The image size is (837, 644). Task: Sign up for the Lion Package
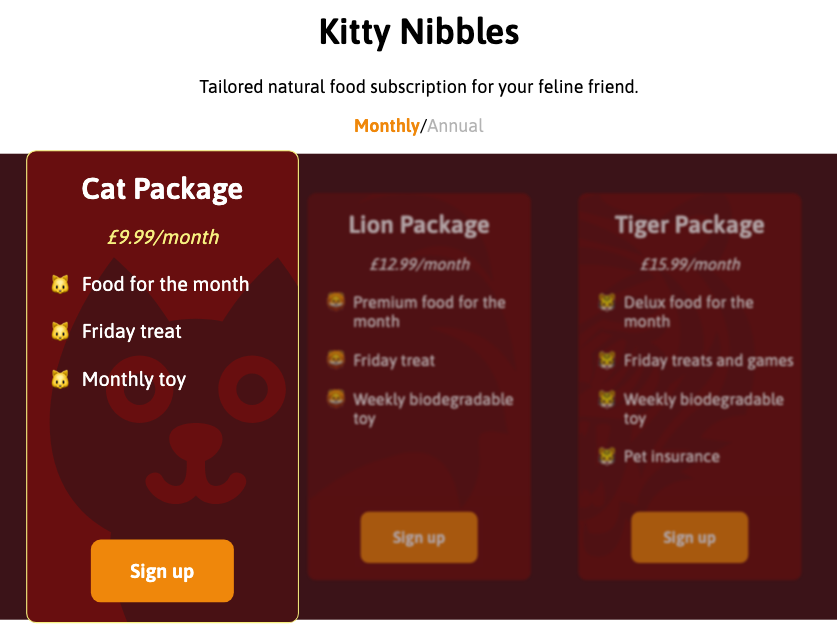click(419, 538)
